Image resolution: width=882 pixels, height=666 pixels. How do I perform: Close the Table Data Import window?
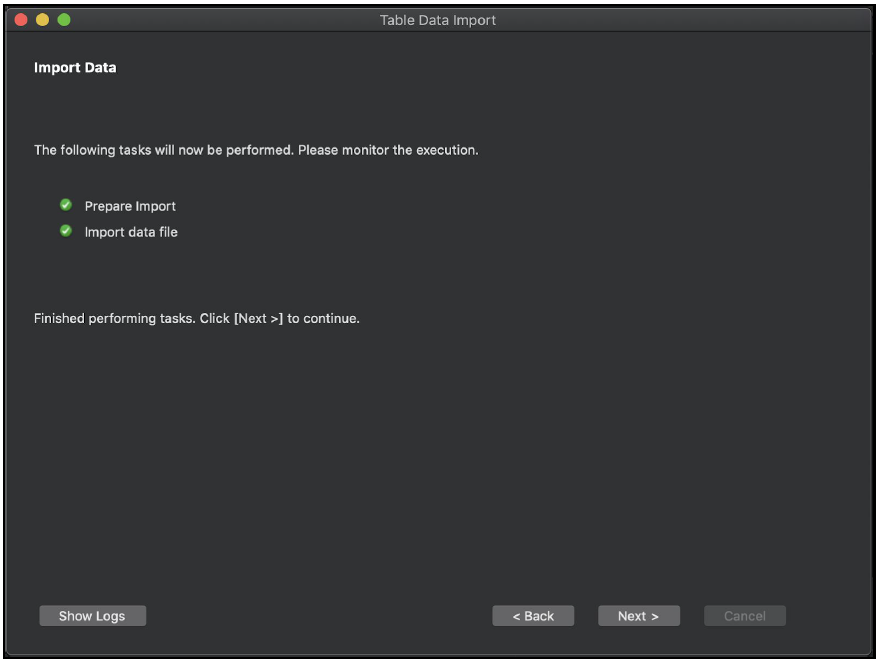point(21,20)
